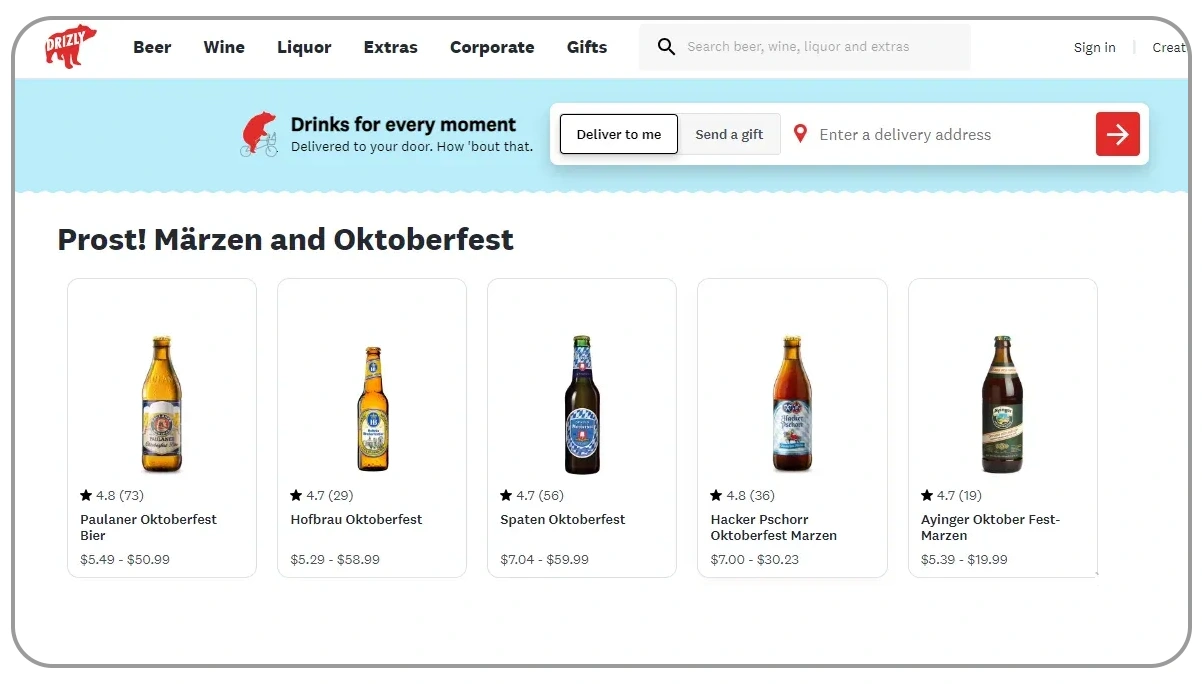Click the Sign in link
The height and width of the screenshot is (684, 1202).
click(x=1094, y=47)
